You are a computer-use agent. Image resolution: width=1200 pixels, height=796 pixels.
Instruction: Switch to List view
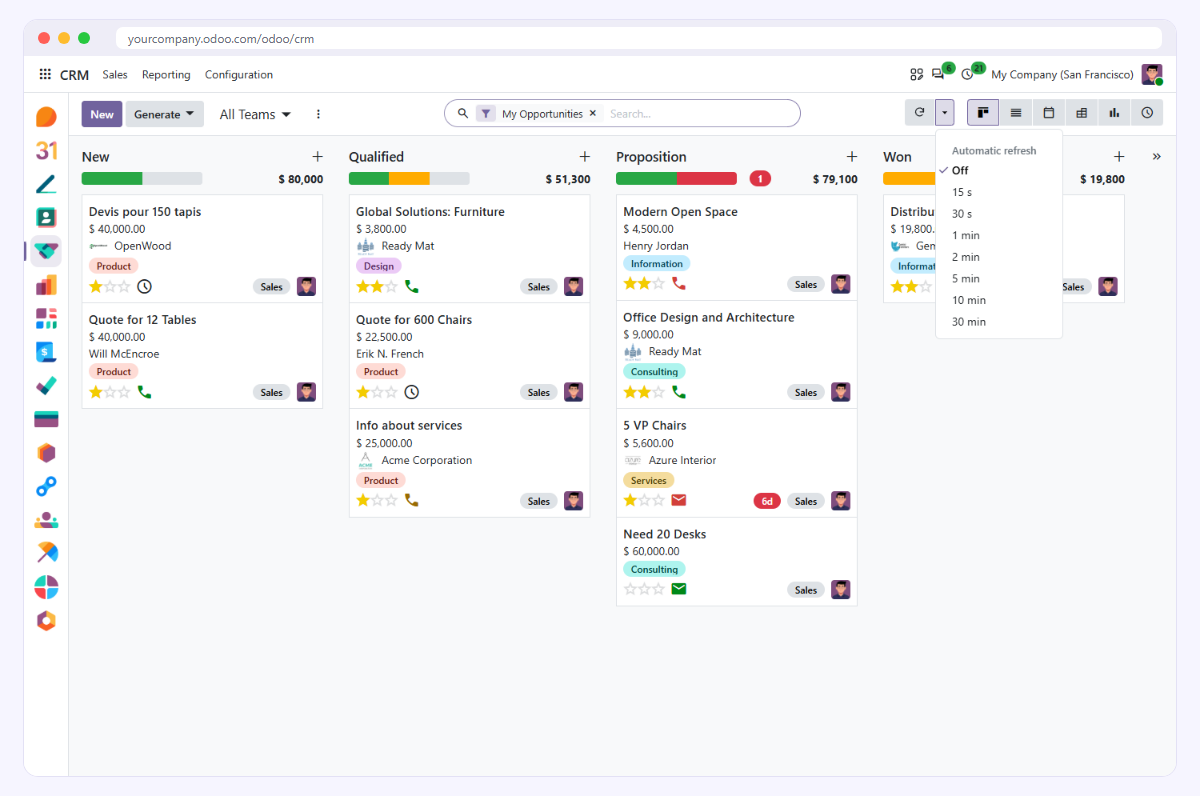(x=1016, y=113)
